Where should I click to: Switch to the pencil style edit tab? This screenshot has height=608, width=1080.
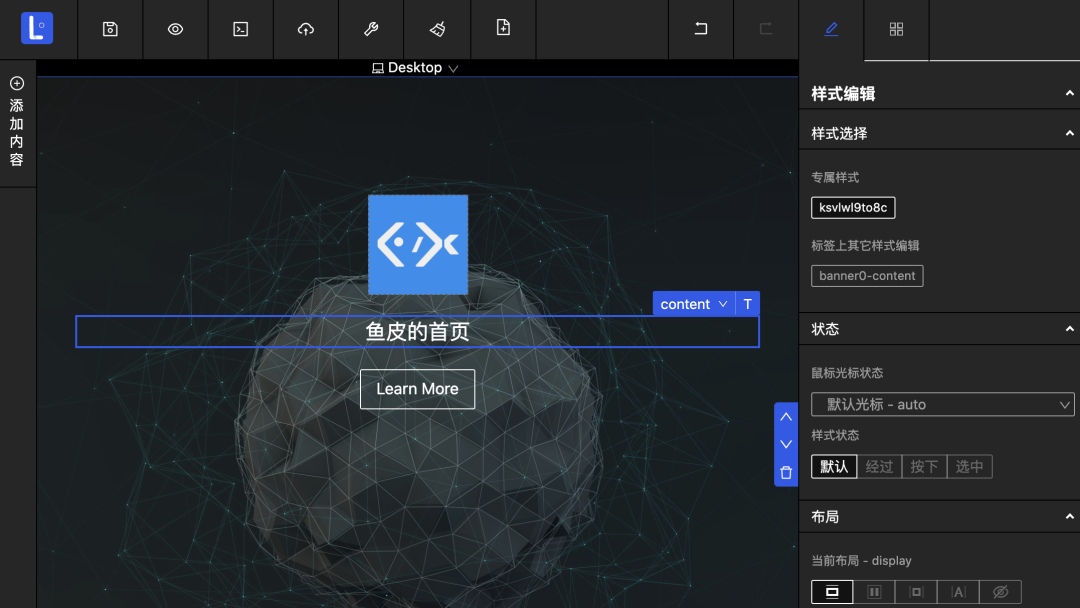[831, 29]
